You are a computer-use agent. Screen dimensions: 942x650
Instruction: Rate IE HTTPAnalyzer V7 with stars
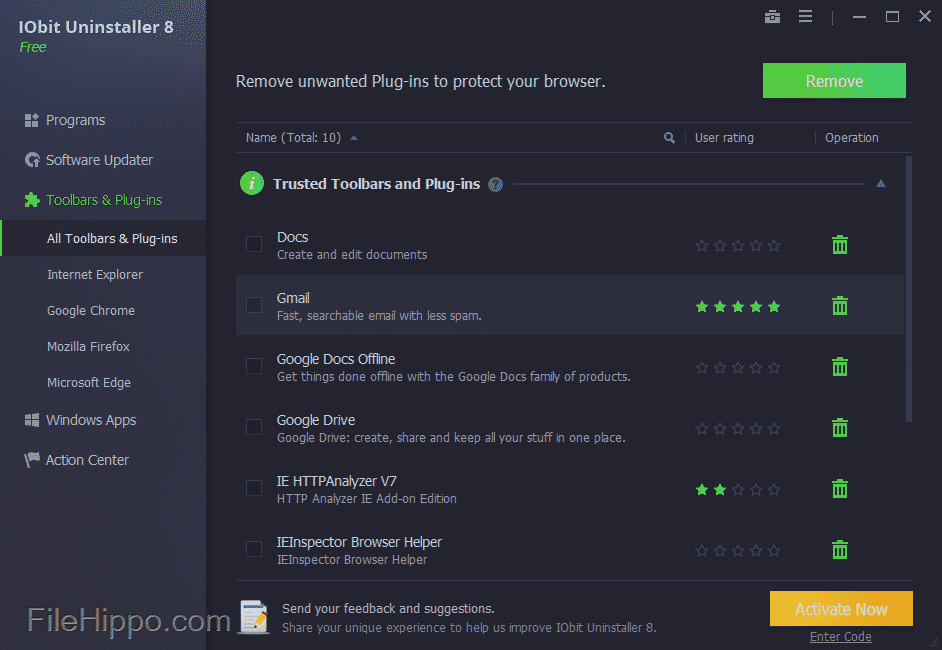pyautogui.click(x=738, y=489)
